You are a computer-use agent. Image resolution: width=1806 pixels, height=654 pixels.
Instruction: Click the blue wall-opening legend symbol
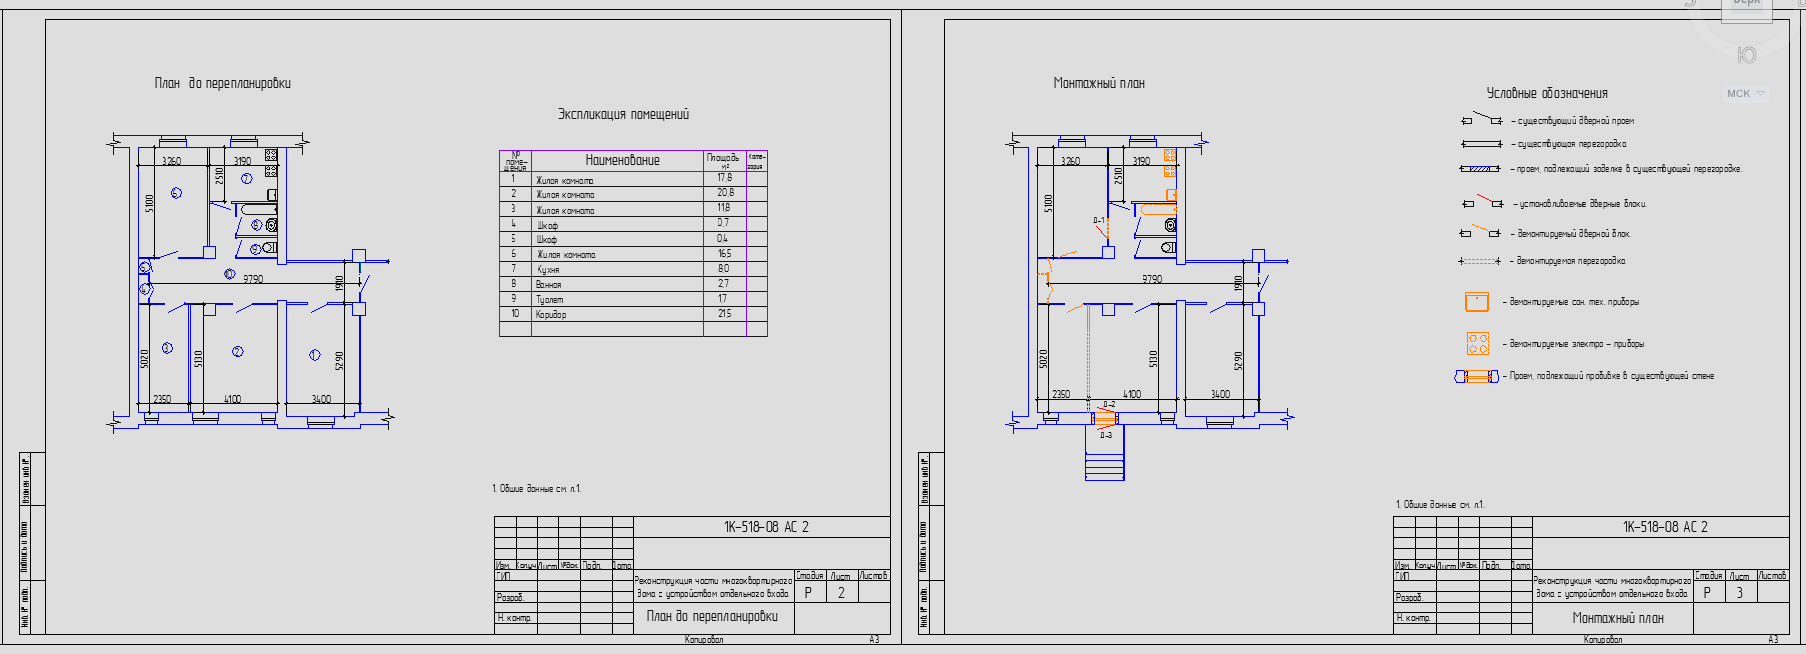1476,376
